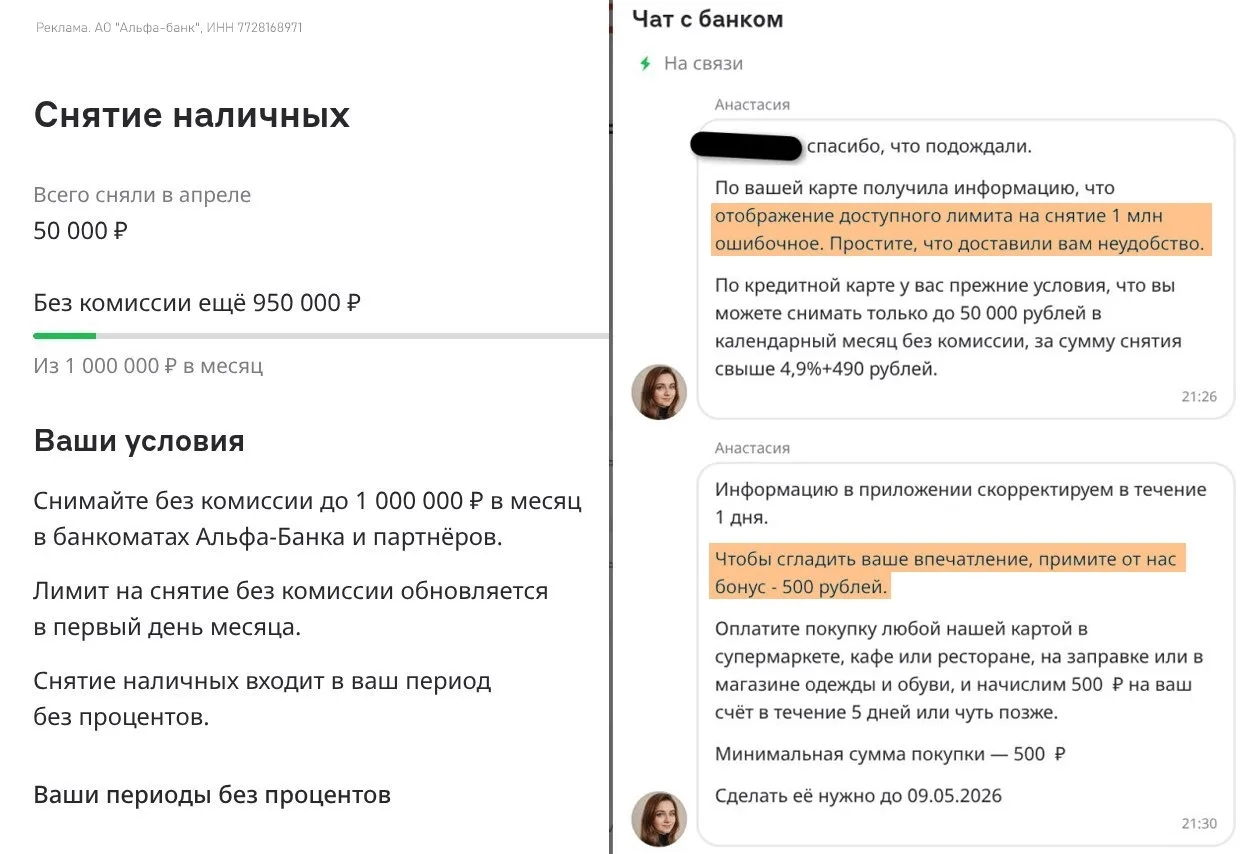
Task: Click the 21:26 message timestamp
Action: click(x=1198, y=397)
